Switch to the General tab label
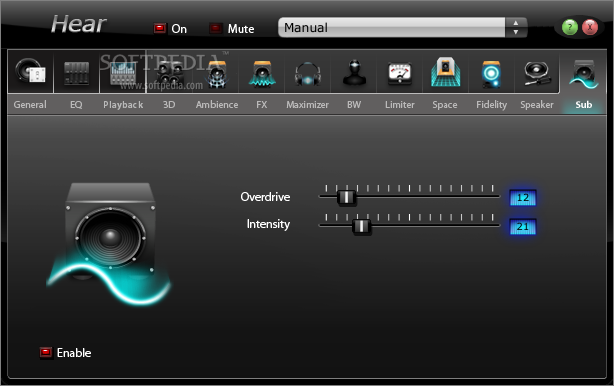 [x=30, y=105]
